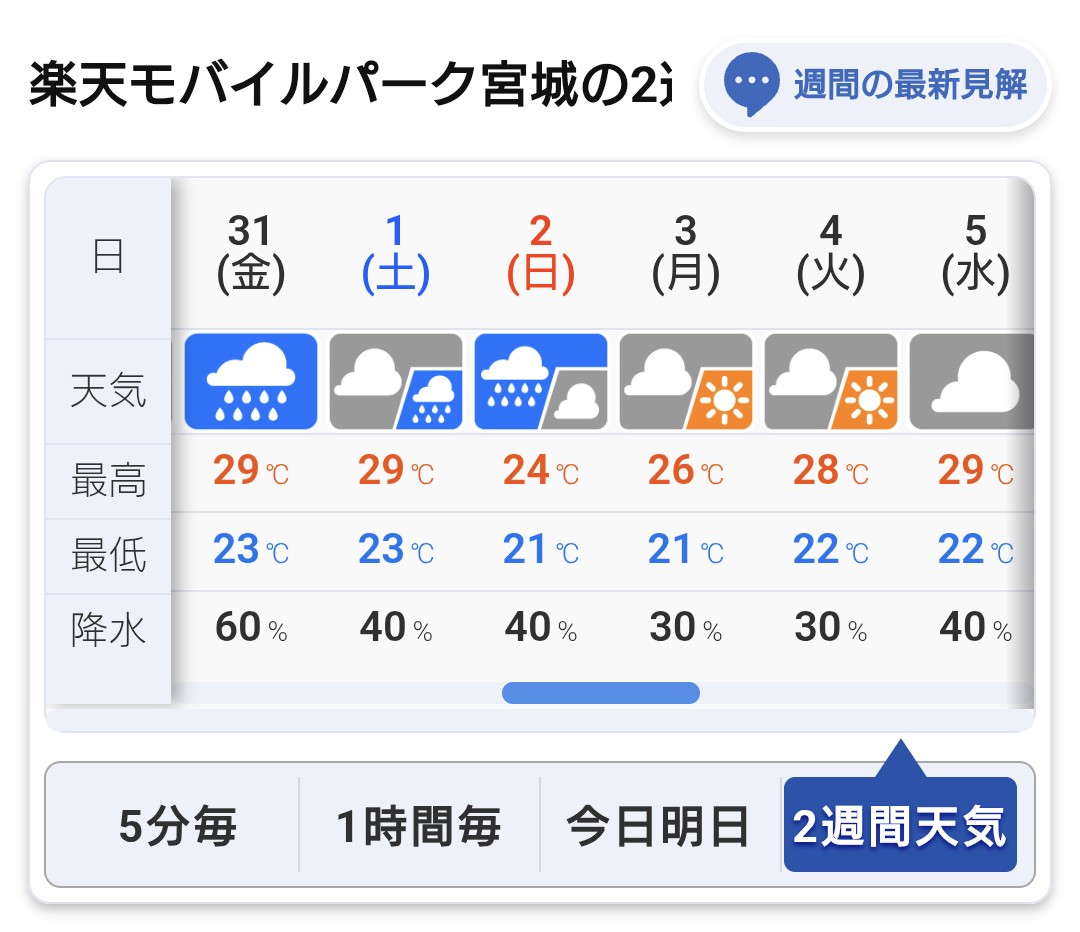Select the 1 (土) date header

396,254
